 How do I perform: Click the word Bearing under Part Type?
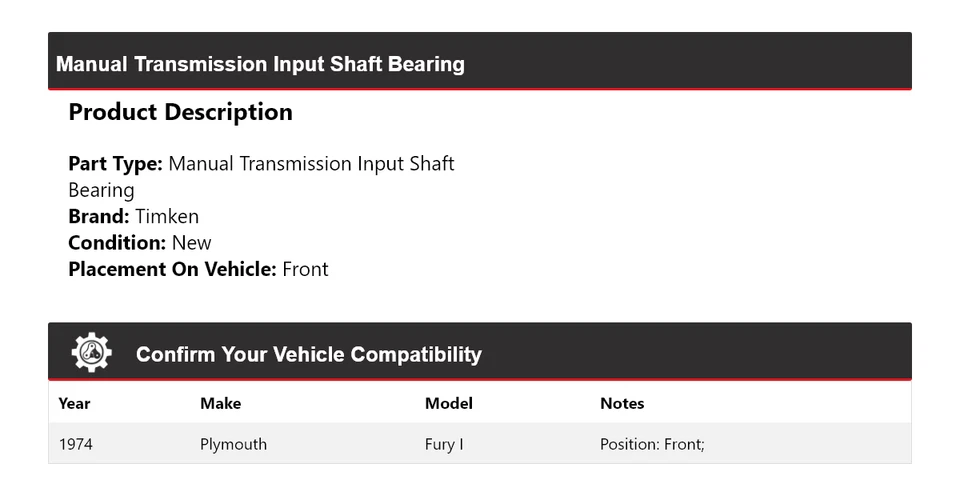coord(101,190)
